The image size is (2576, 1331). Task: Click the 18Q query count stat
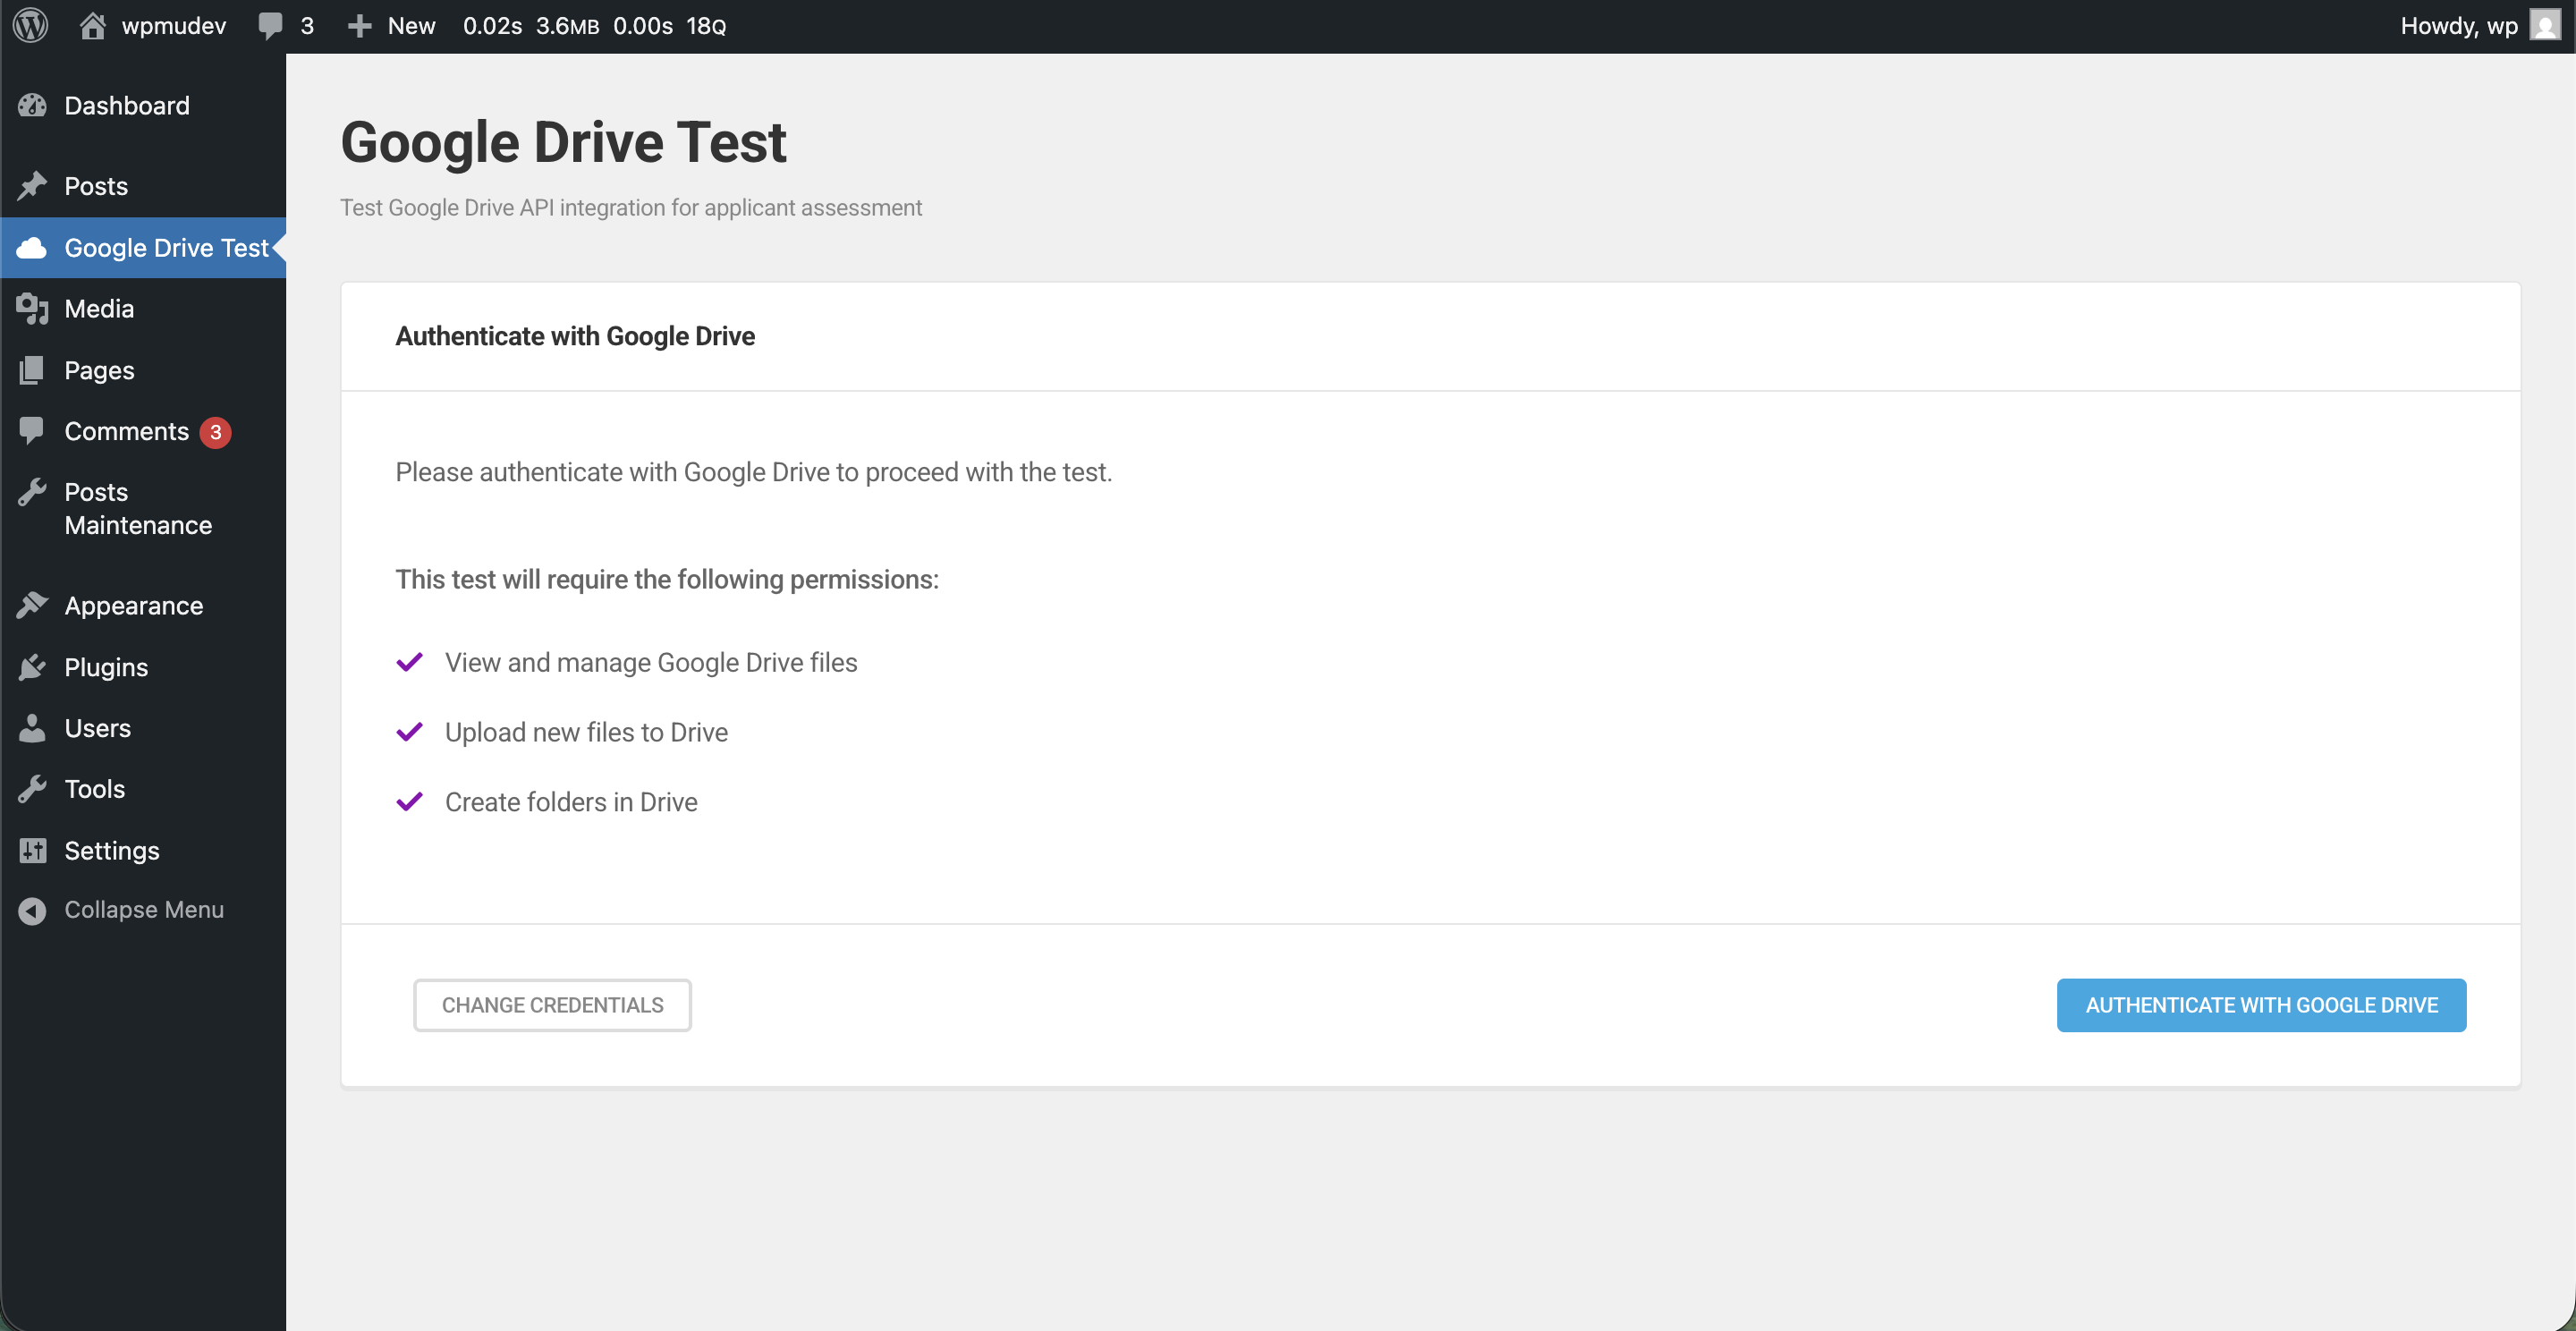[x=706, y=26]
